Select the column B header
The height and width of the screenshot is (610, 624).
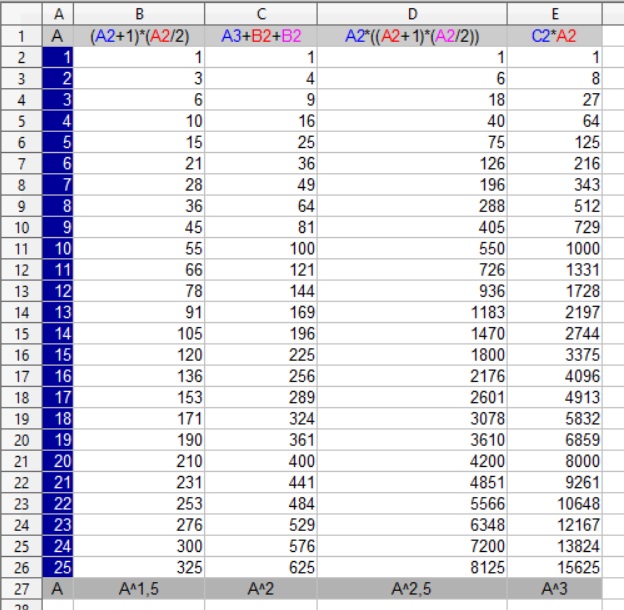click(139, 12)
